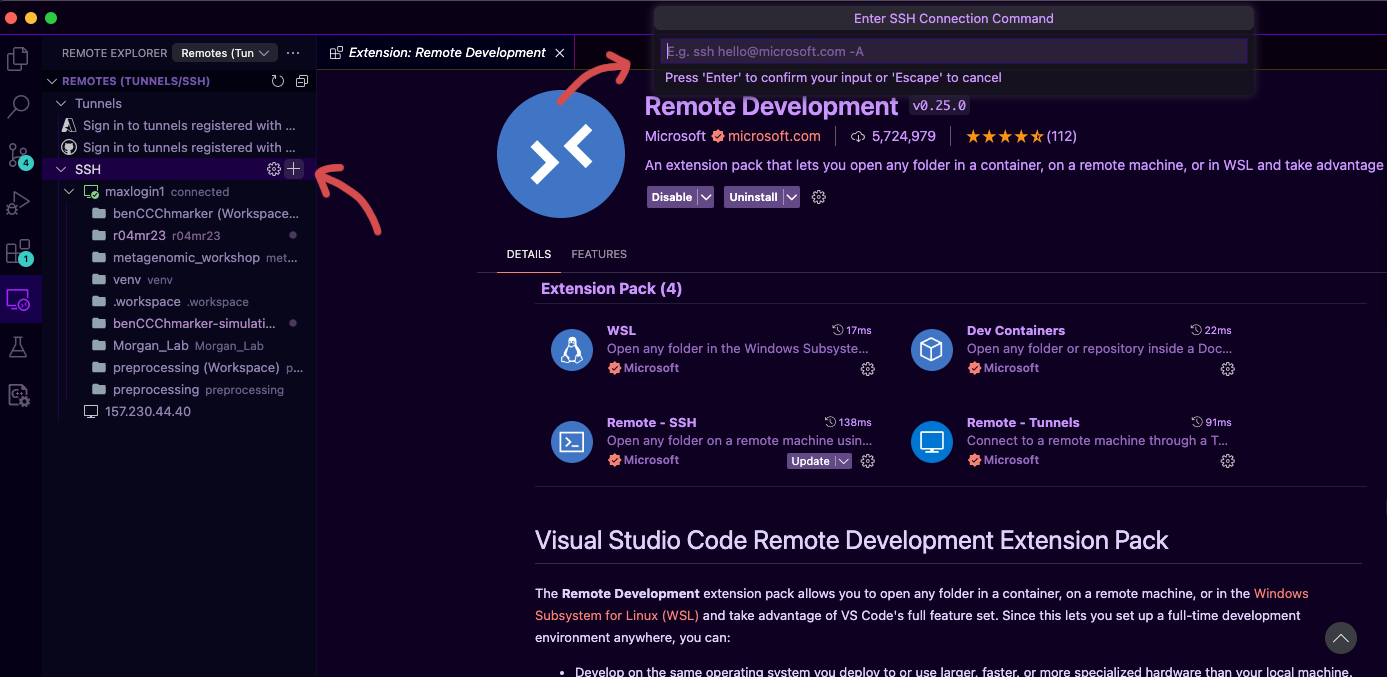
Task: Click the Remote - SSH terminal icon
Action: [x=572, y=442]
